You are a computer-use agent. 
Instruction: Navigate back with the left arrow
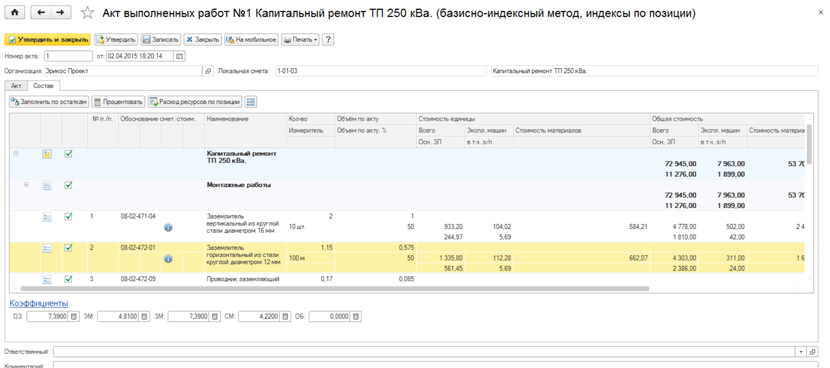click(41, 13)
